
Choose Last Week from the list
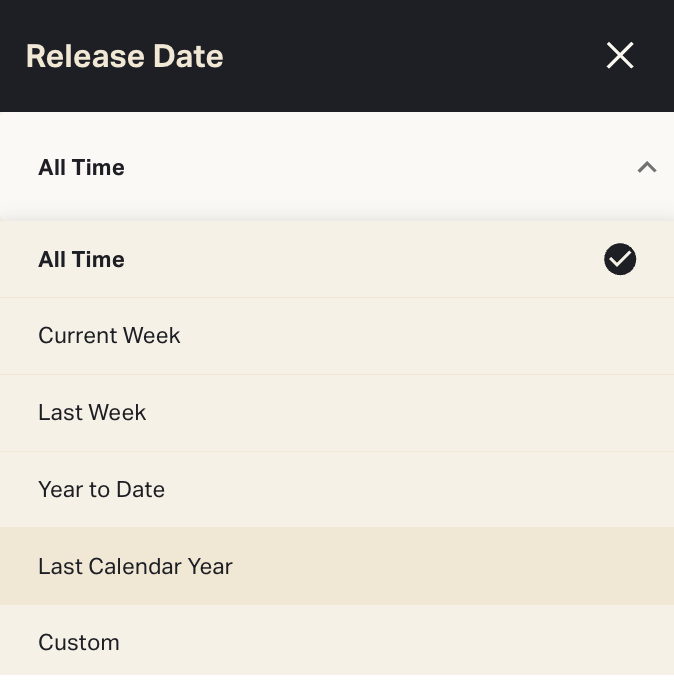click(92, 413)
